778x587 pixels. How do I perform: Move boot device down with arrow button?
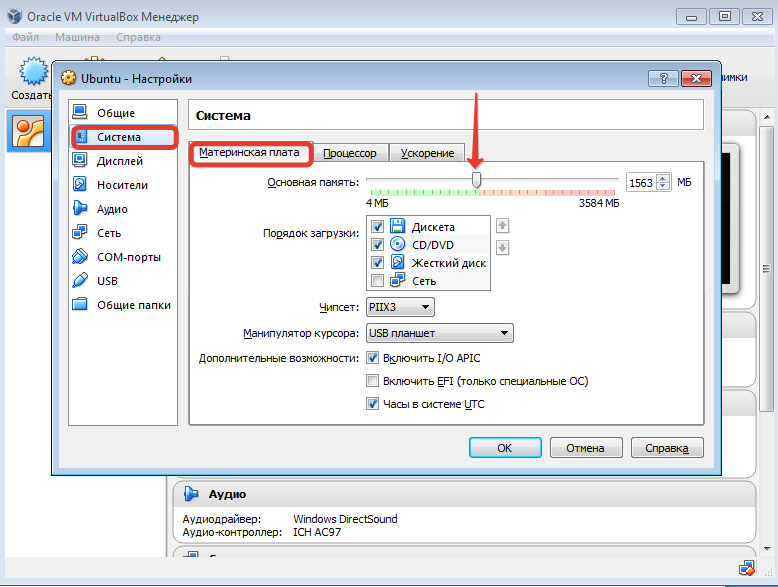pos(502,247)
